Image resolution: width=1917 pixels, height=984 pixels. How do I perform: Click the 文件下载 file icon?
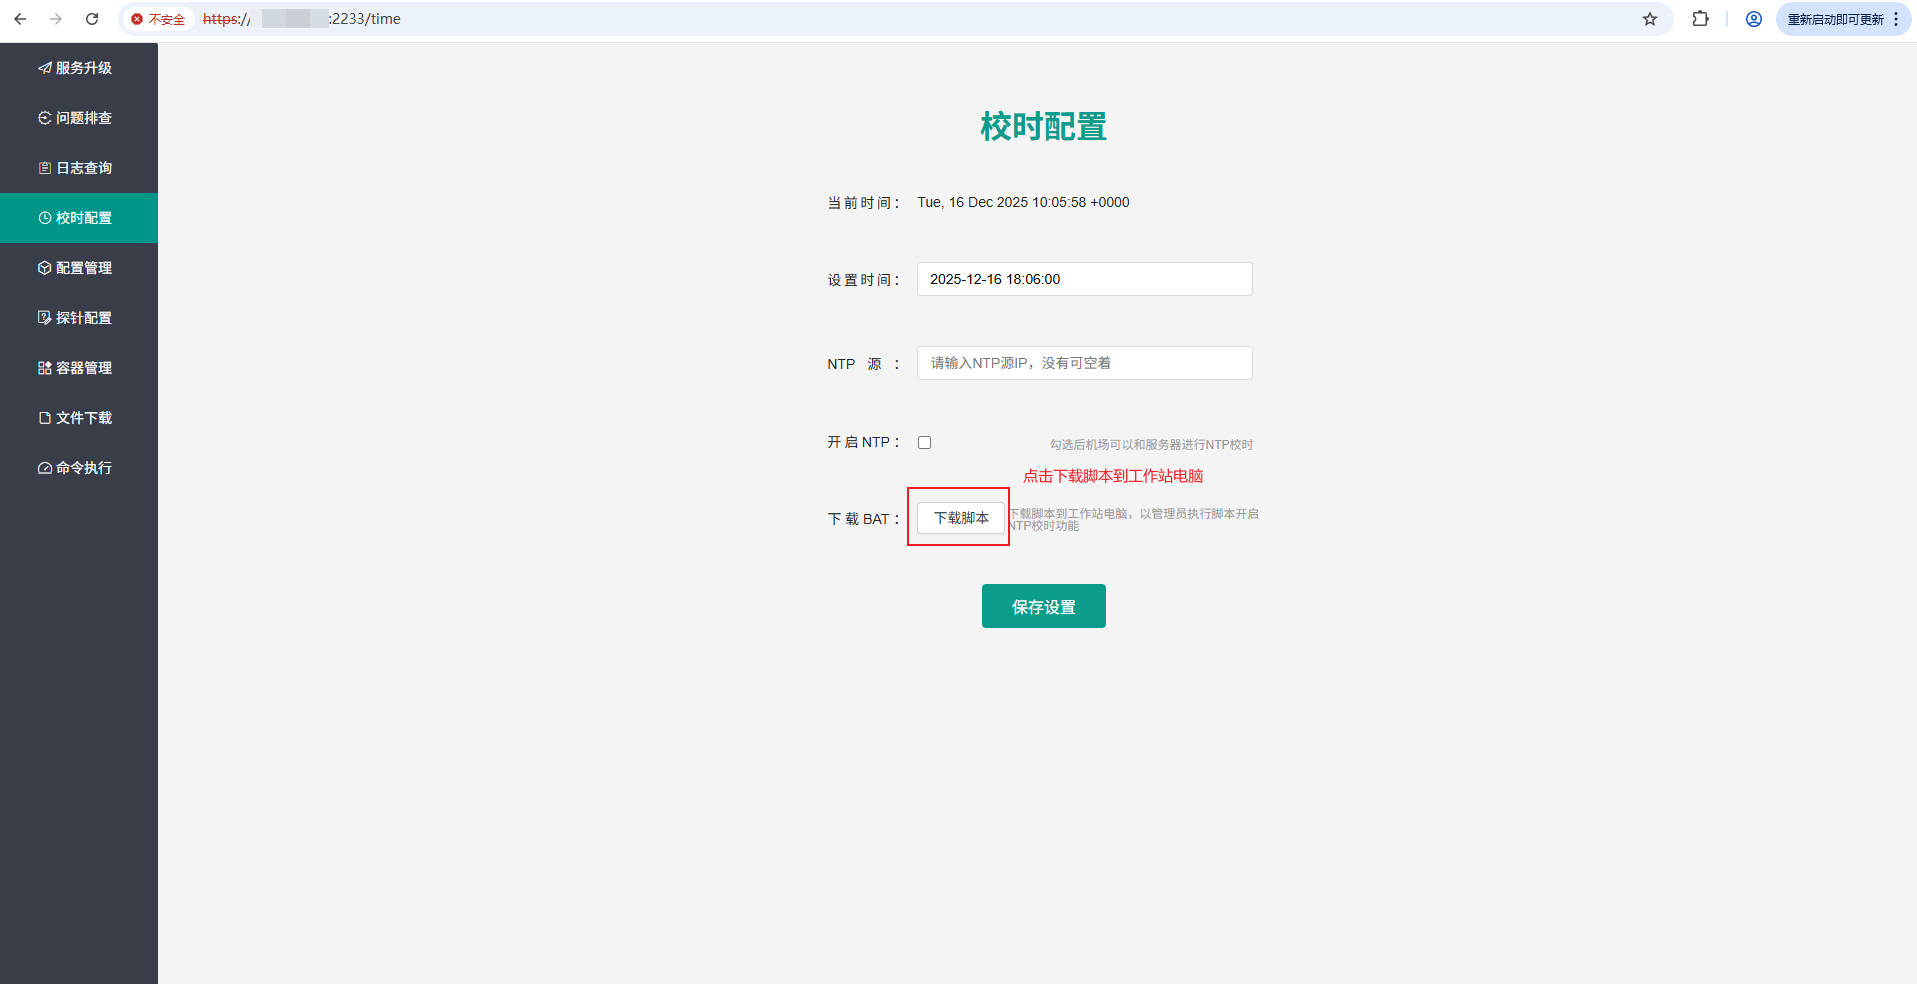coord(44,418)
